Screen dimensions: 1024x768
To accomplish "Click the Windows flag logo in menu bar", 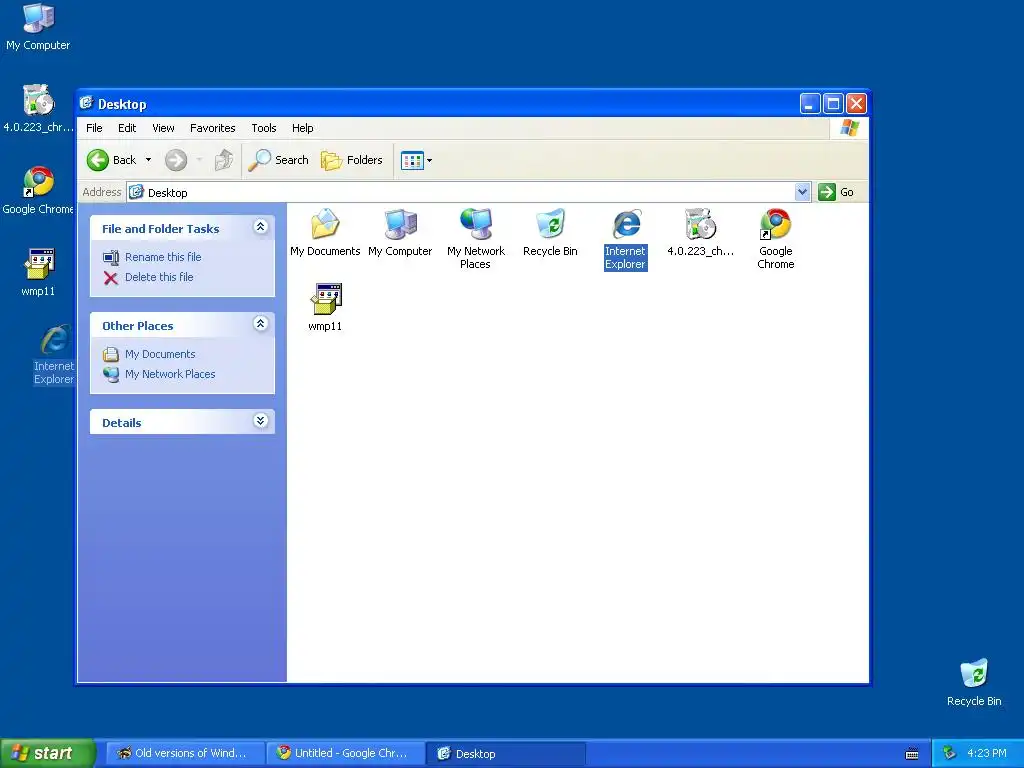I will pos(850,127).
